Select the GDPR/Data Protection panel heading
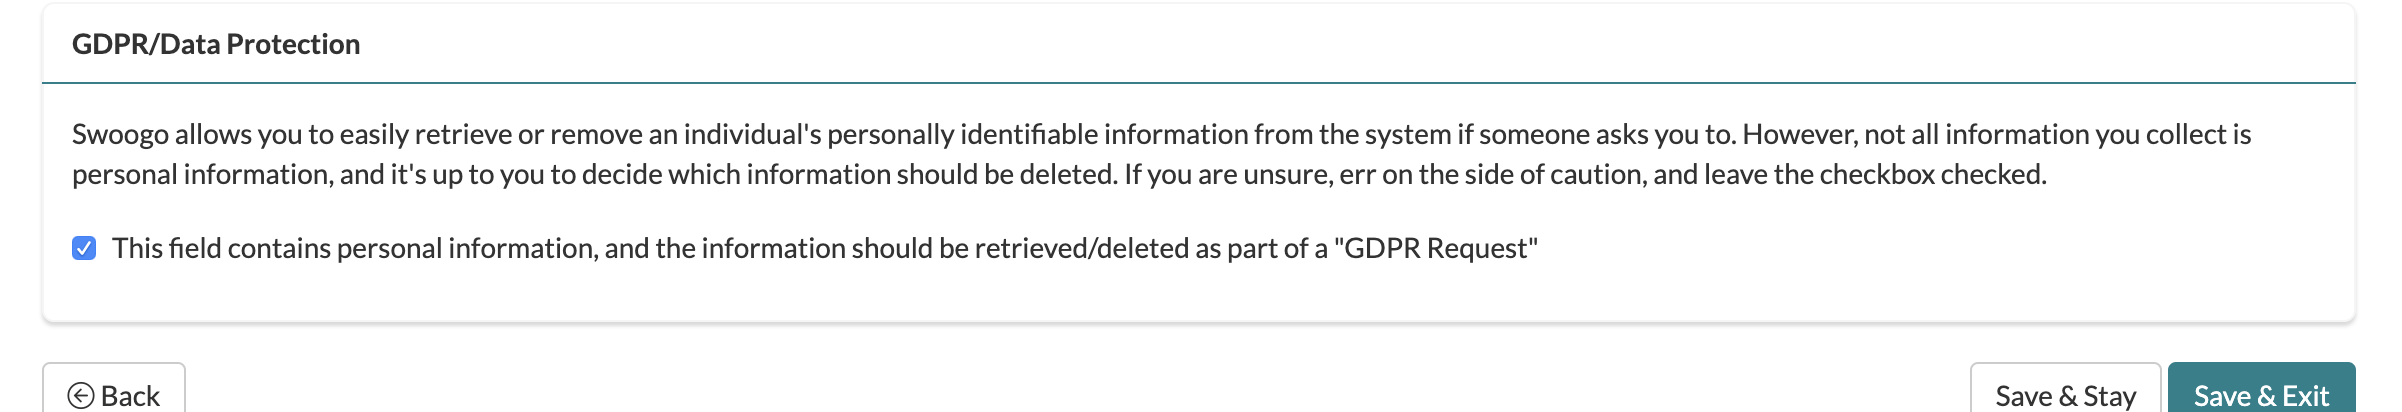The height and width of the screenshot is (412, 2402). 216,44
